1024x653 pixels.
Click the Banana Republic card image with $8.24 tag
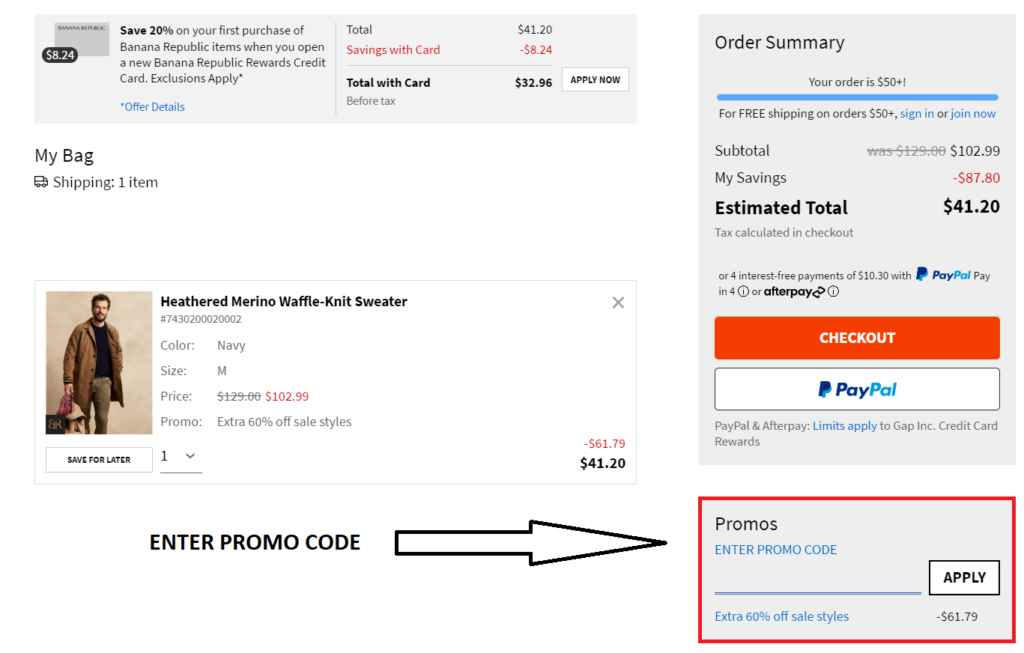click(80, 40)
